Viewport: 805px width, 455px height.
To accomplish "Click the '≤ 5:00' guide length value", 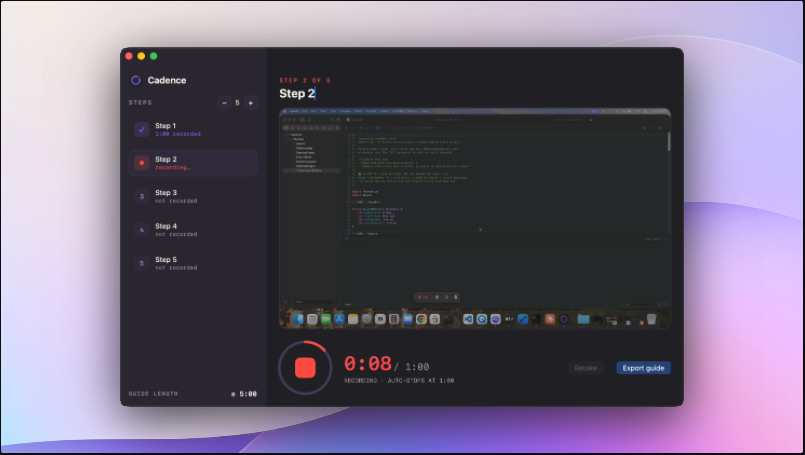I will [x=244, y=394].
